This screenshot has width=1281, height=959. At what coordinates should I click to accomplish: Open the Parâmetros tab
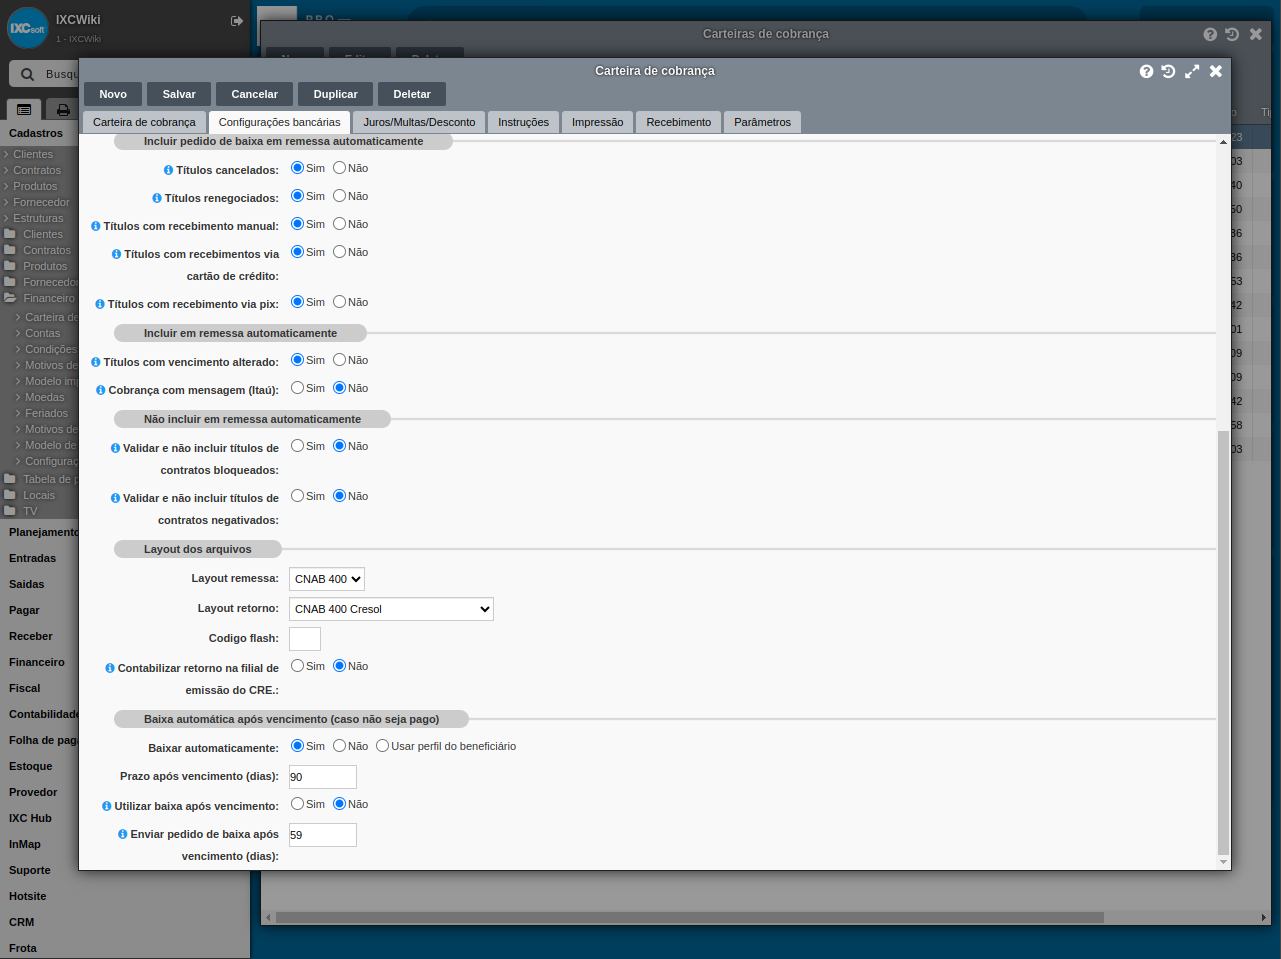762,122
